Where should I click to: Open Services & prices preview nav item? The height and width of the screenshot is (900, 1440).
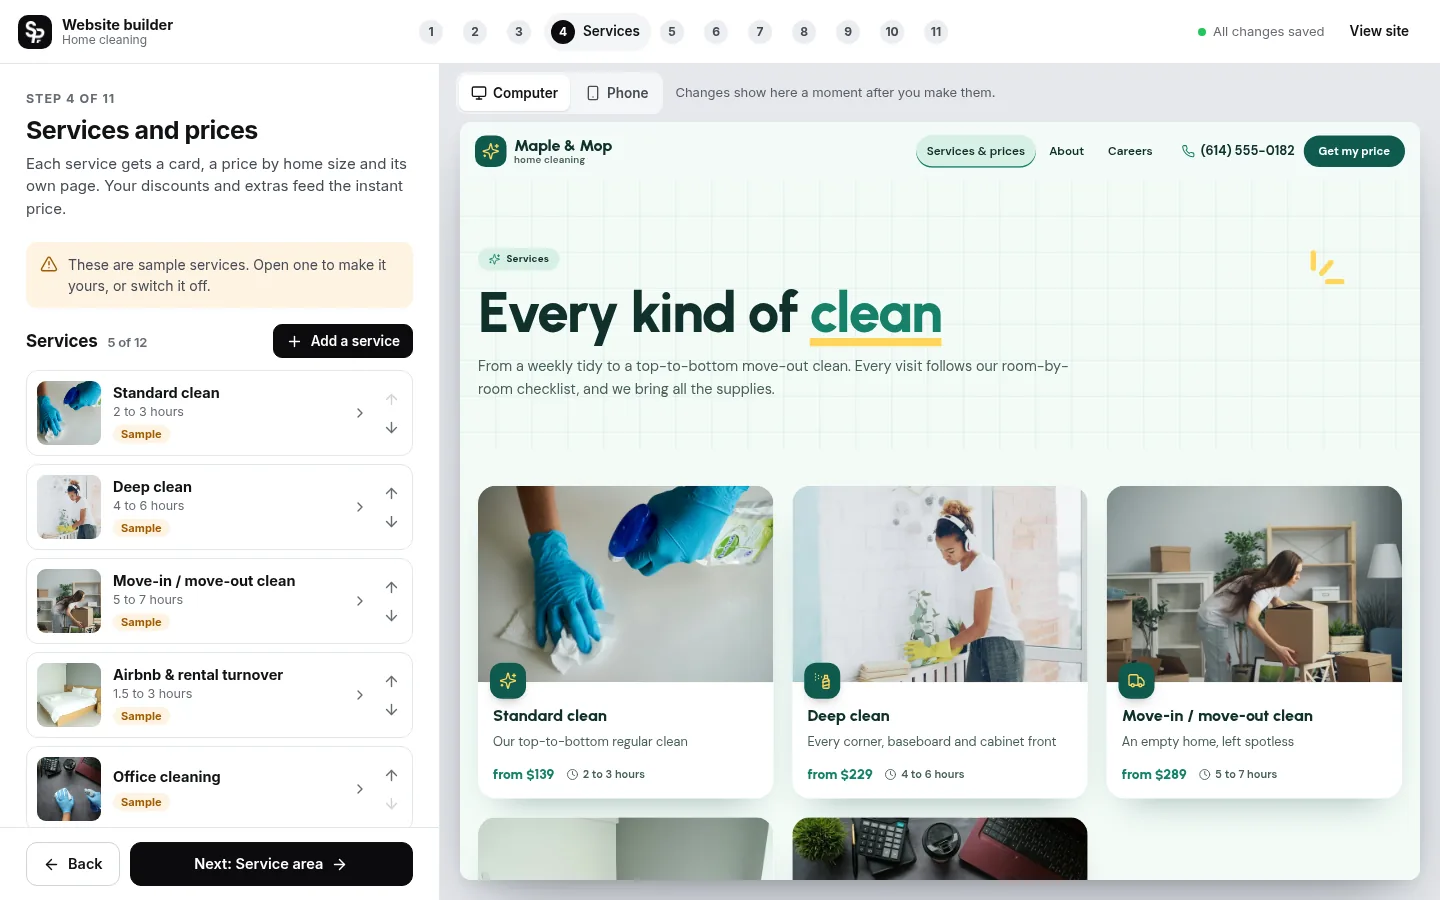[x=976, y=151]
